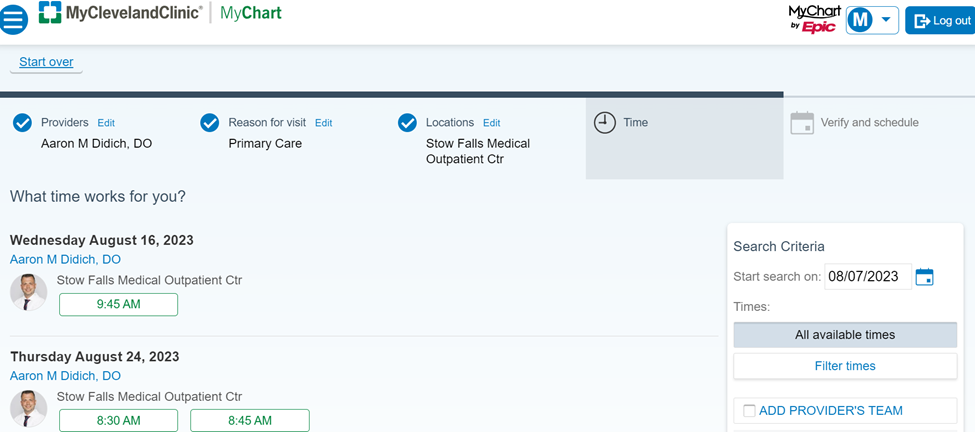Click the Reason for visit checkmark icon

(x=210, y=123)
